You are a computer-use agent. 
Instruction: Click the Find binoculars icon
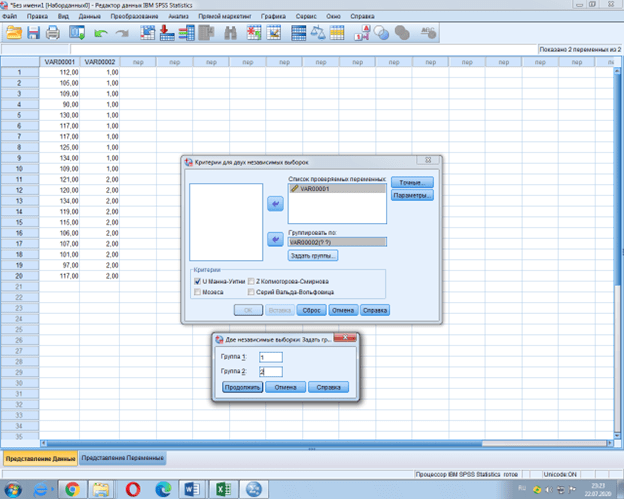[230, 33]
